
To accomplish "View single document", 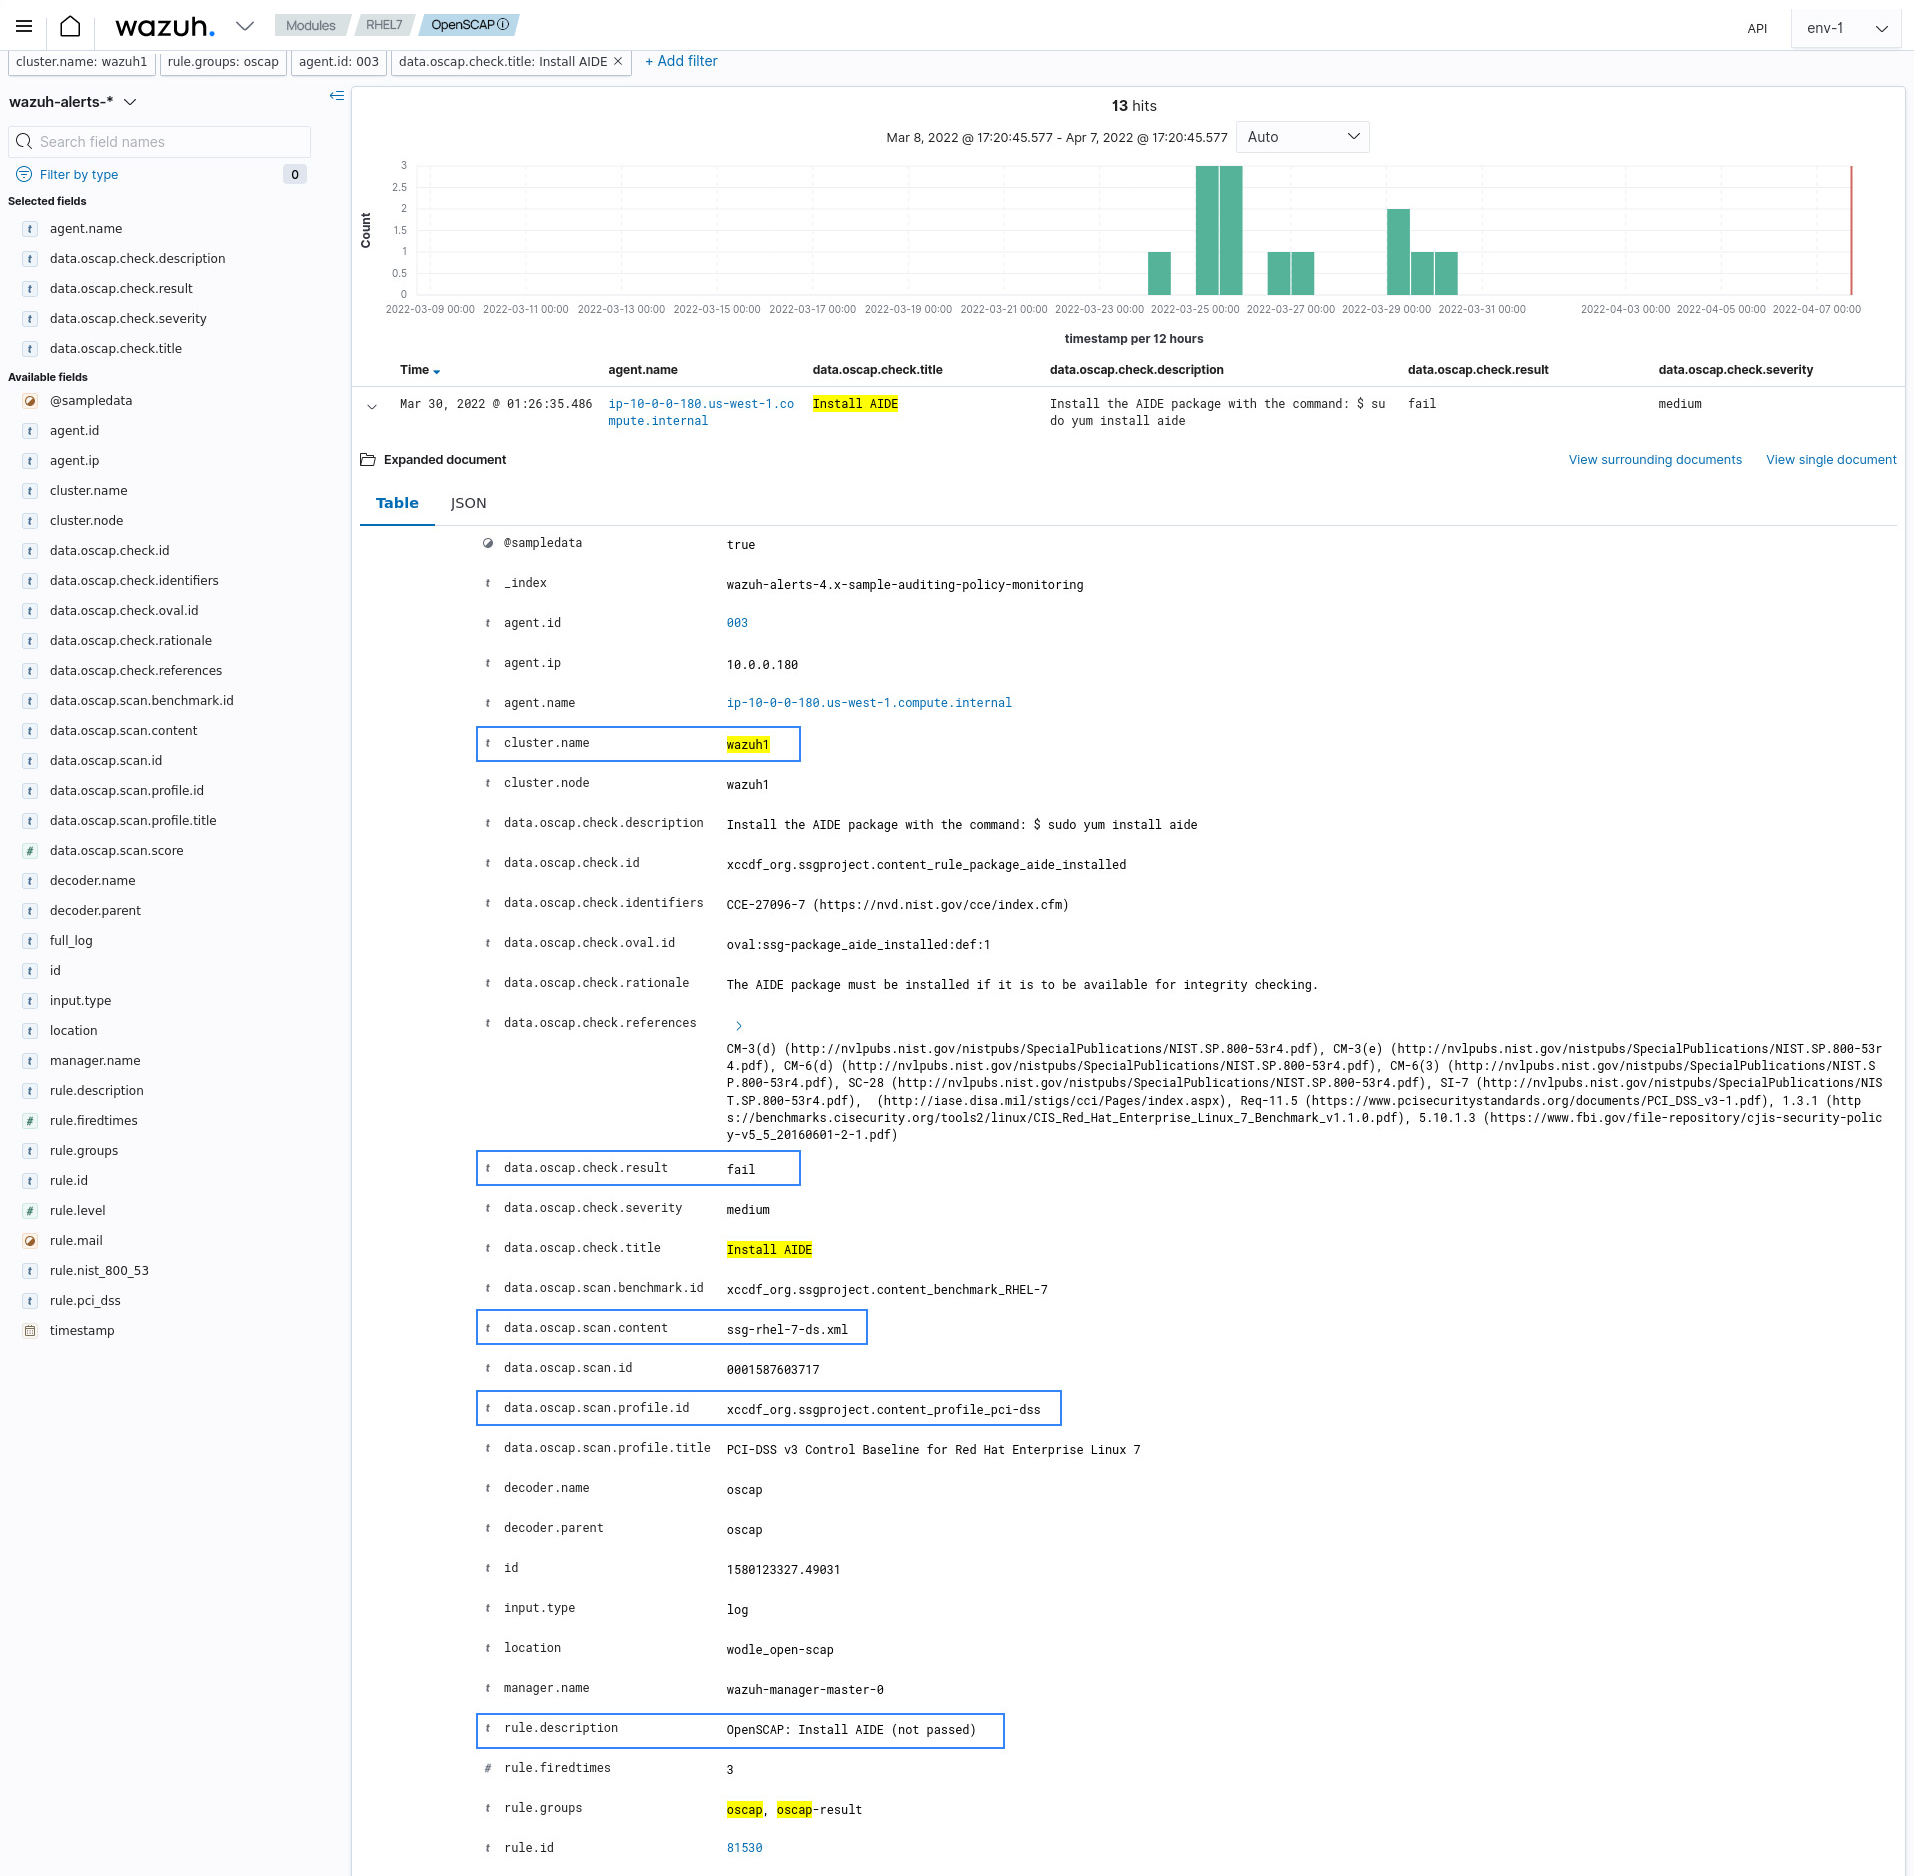I will coord(1831,460).
